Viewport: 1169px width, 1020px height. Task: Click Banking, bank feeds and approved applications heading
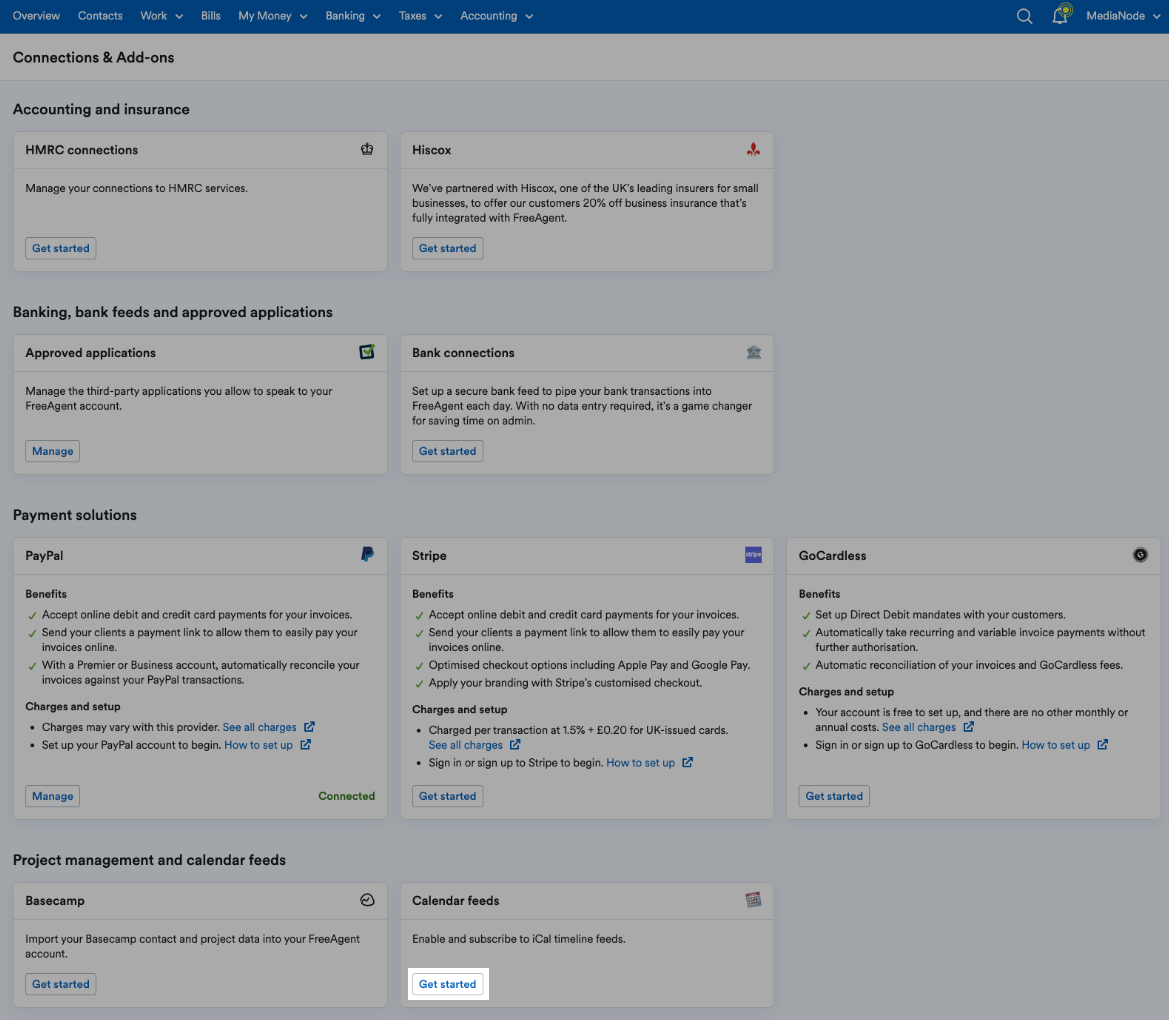coord(173,312)
